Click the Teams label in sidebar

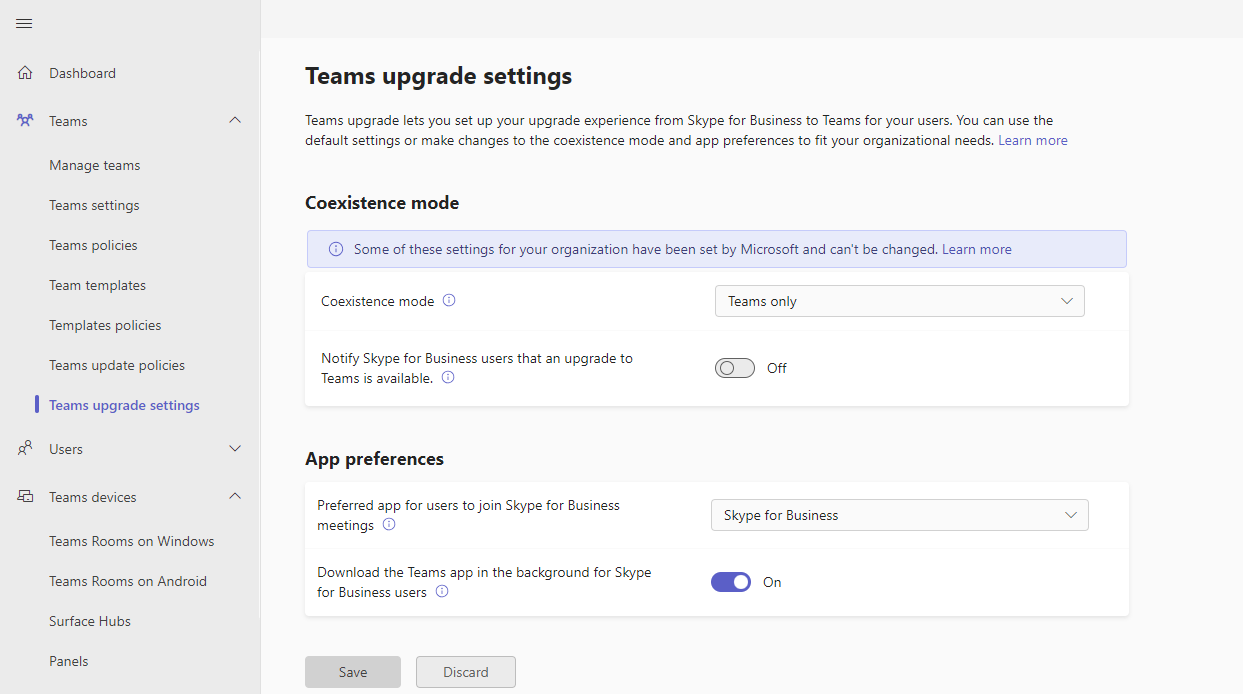pos(68,121)
